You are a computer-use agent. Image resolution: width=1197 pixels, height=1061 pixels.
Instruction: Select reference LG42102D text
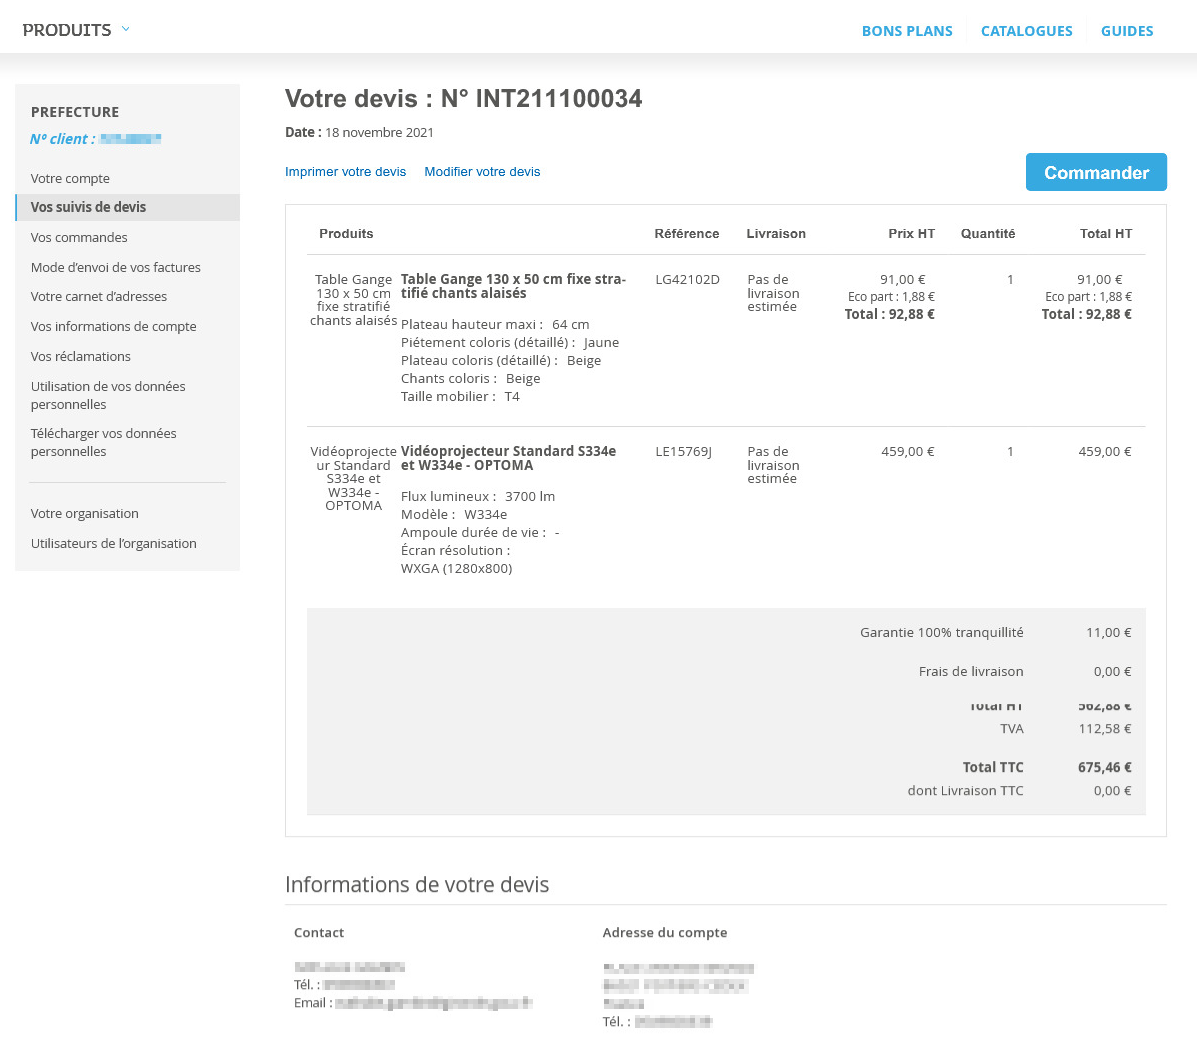[687, 280]
